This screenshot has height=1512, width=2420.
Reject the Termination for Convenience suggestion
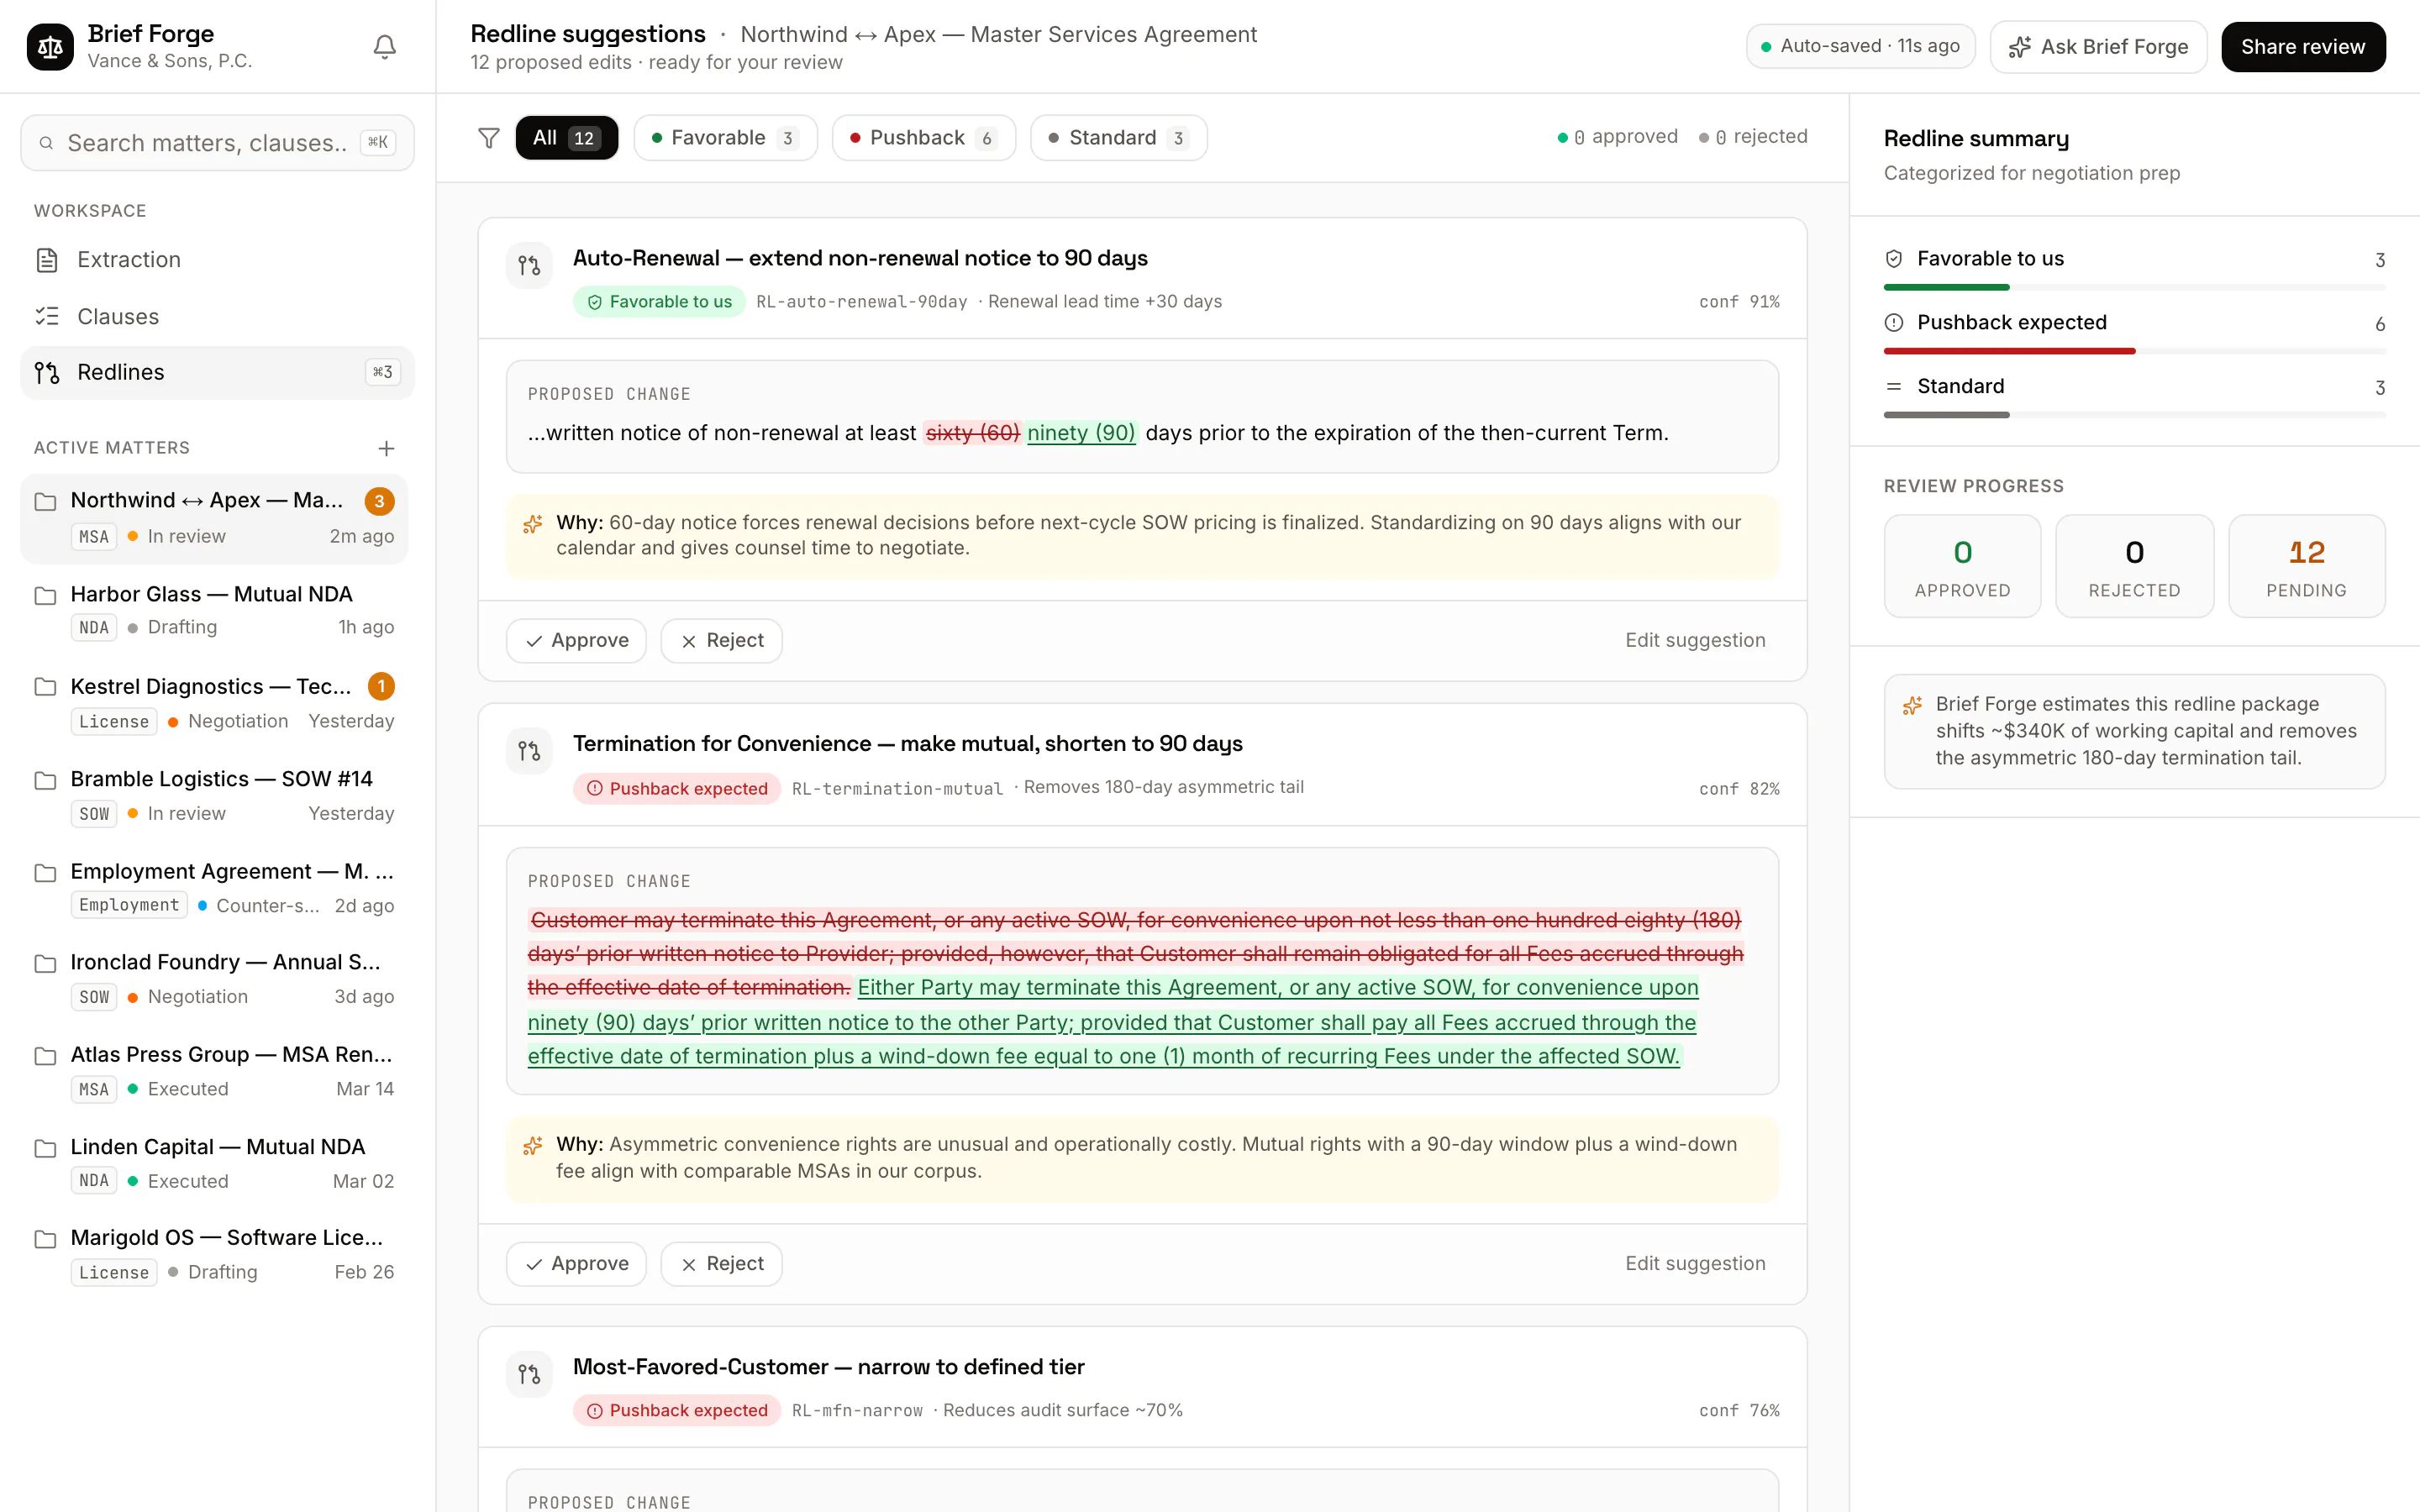722,1264
